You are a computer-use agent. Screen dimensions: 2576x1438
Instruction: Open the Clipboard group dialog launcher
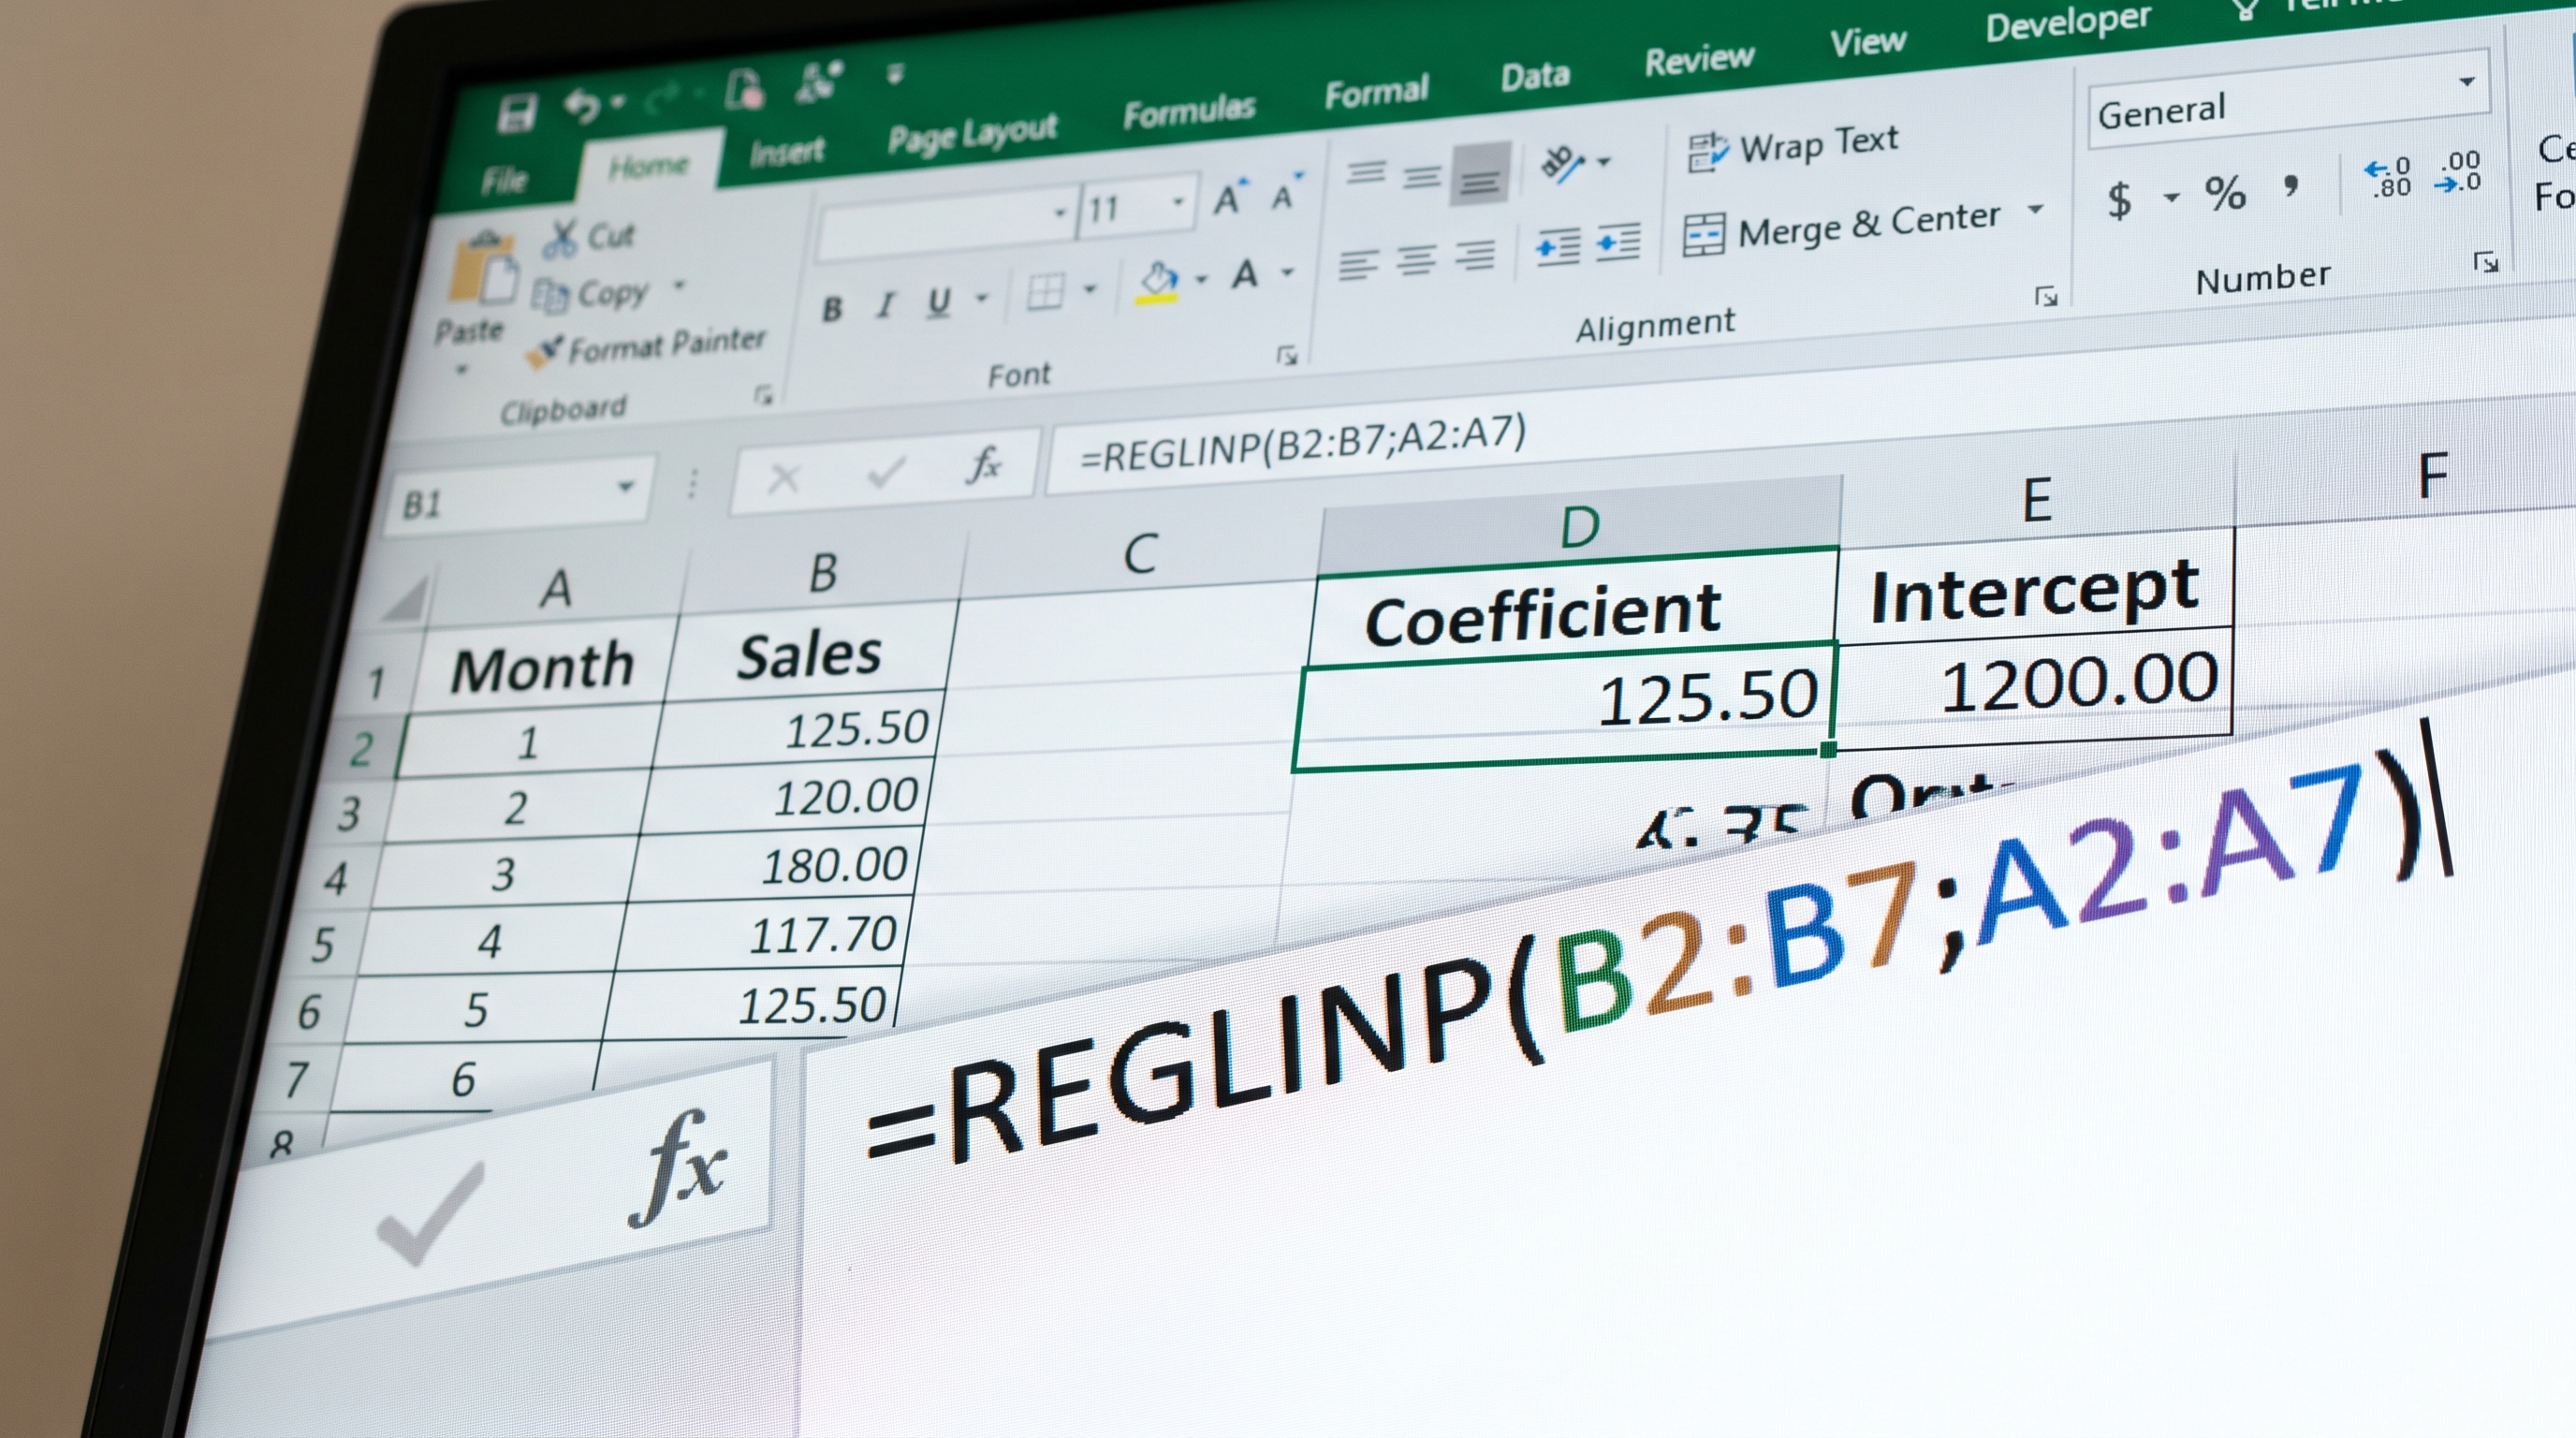coord(764,396)
